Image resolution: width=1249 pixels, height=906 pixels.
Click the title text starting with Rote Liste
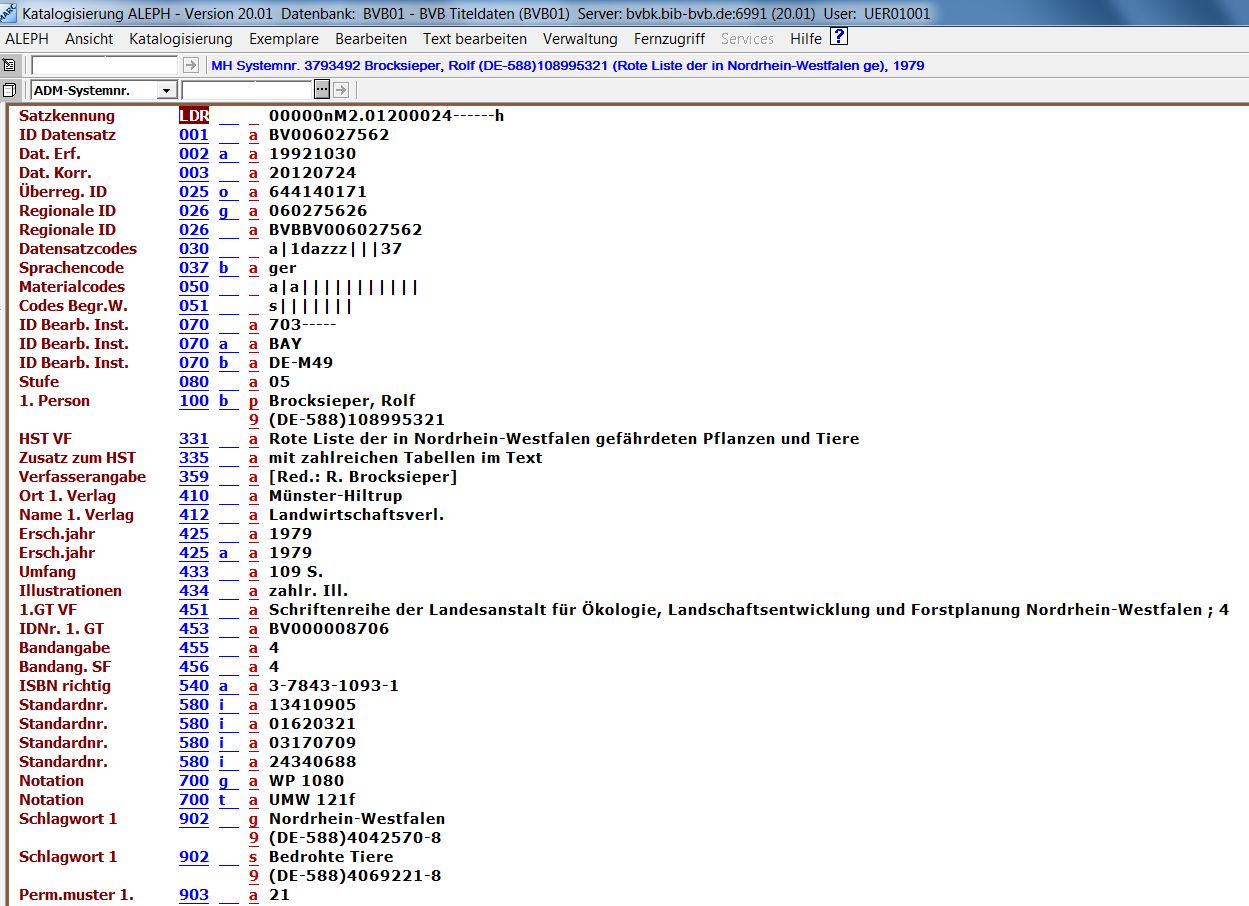(564, 439)
